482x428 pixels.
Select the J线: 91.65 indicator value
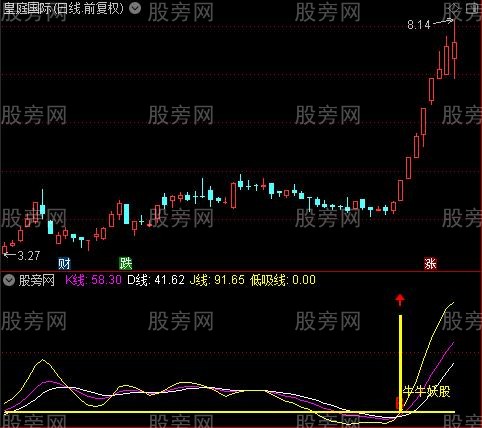tap(217, 280)
